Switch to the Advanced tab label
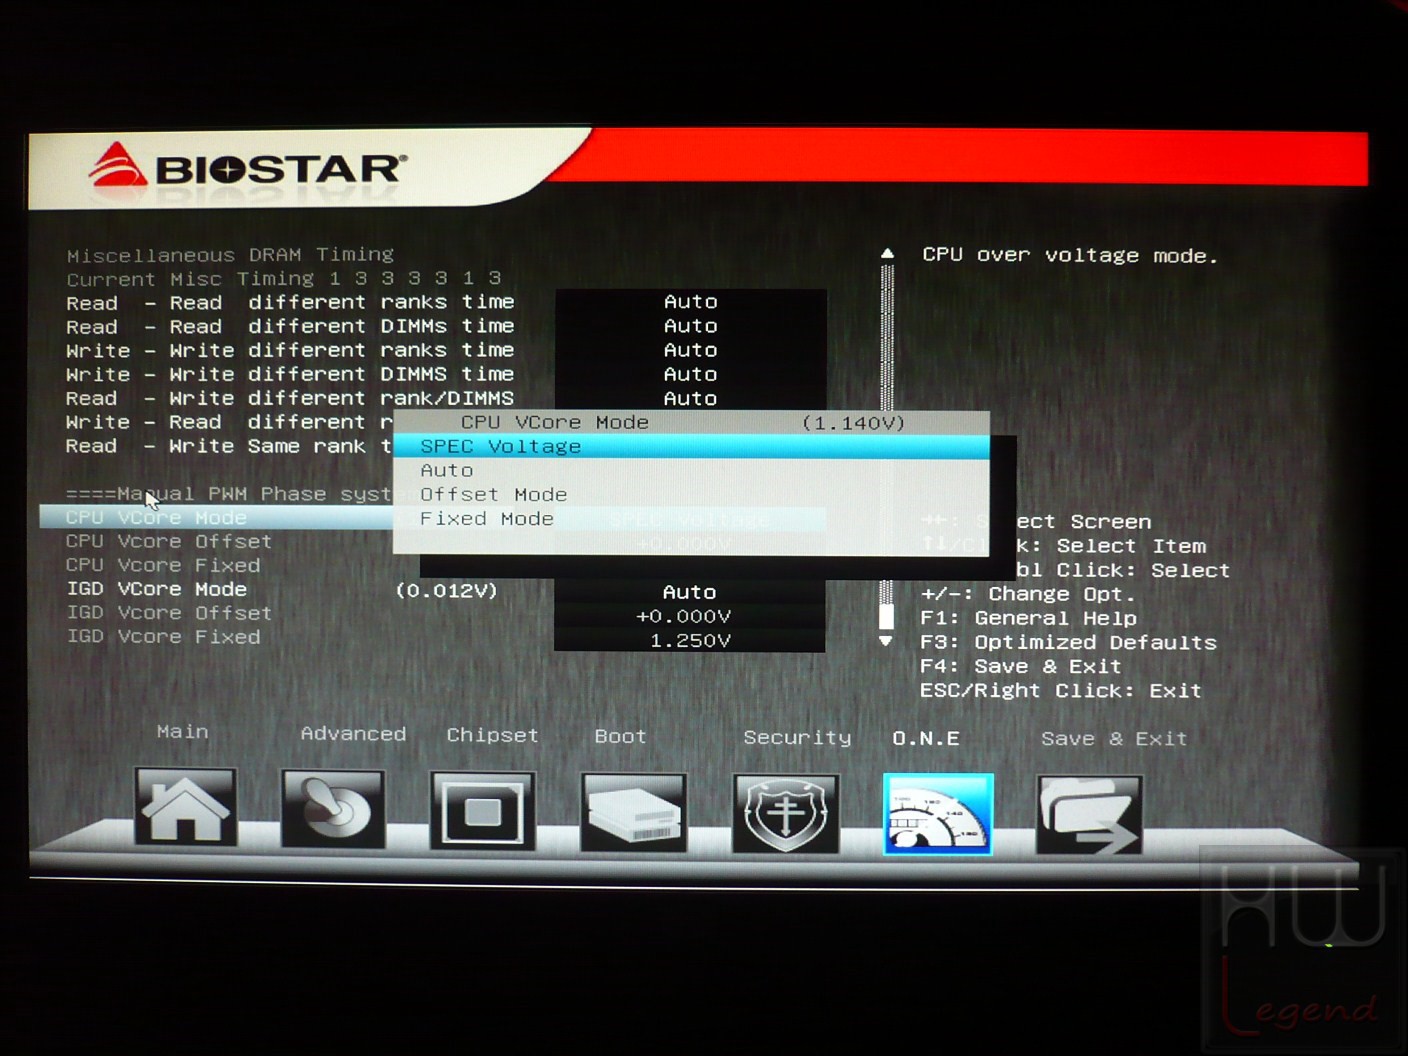Screen dimensions: 1408x1056 tap(353, 734)
